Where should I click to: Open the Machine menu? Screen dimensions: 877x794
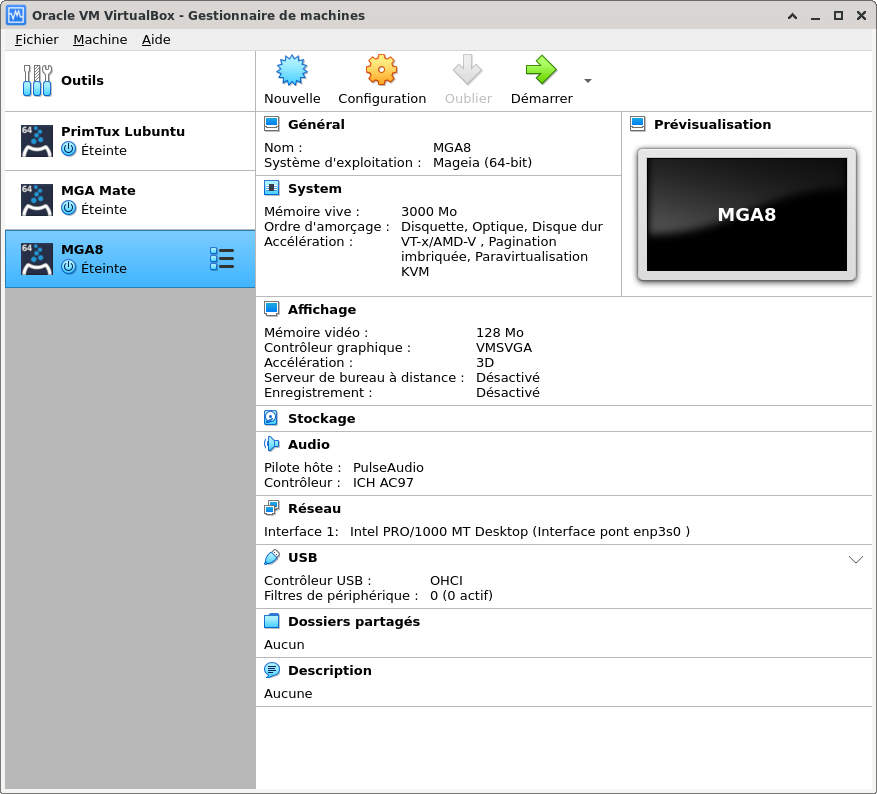pyautogui.click(x=100, y=40)
